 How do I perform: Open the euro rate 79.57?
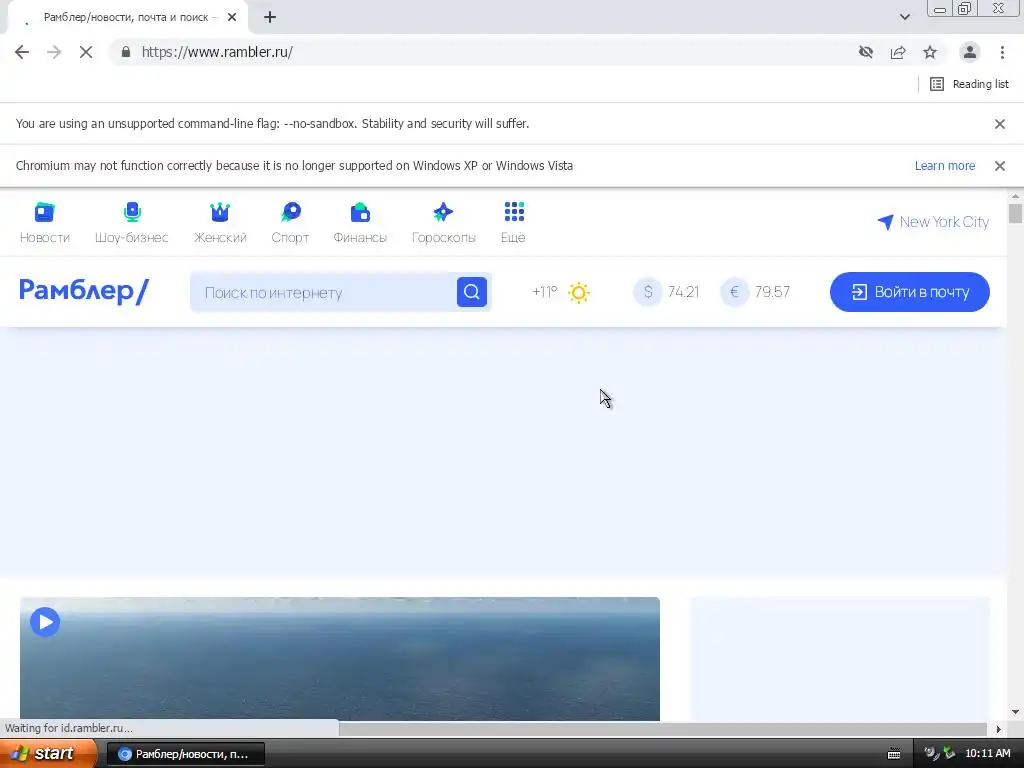click(x=756, y=292)
